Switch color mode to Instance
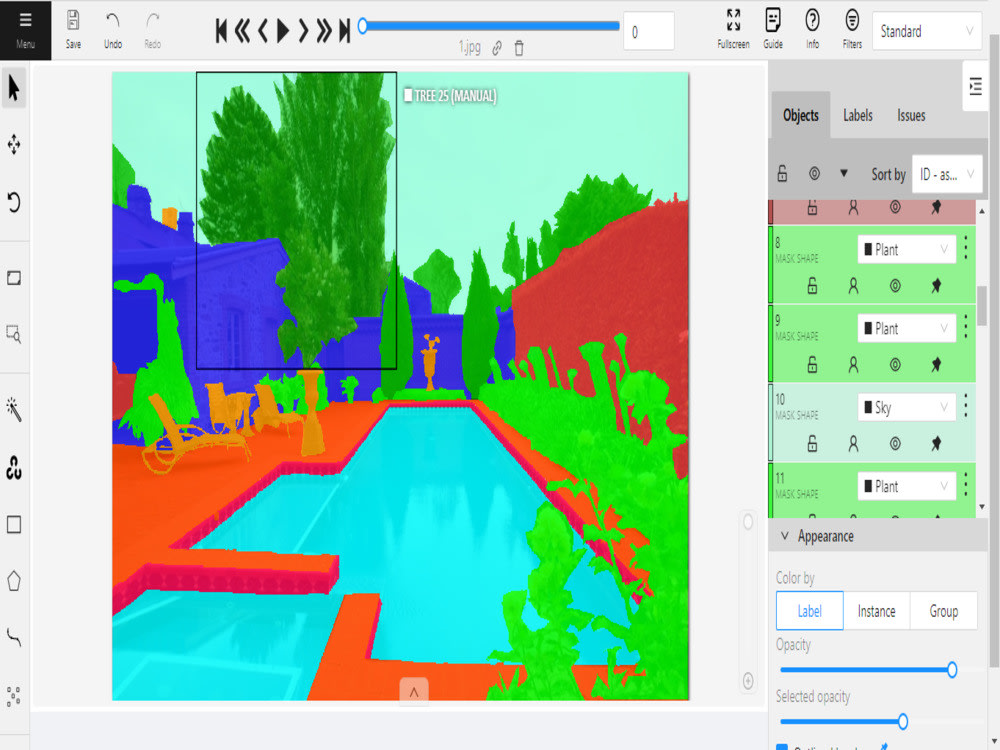This screenshot has width=1000, height=750. coord(876,611)
